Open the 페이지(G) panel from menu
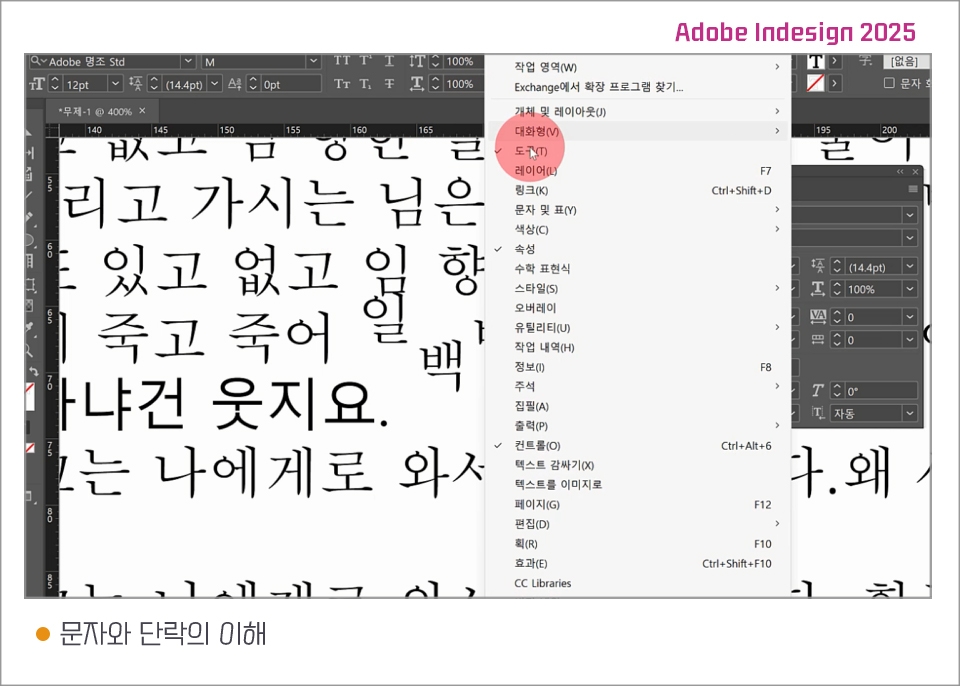Image resolution: width=960 pixels, height=686 pixels. (637, 504)
